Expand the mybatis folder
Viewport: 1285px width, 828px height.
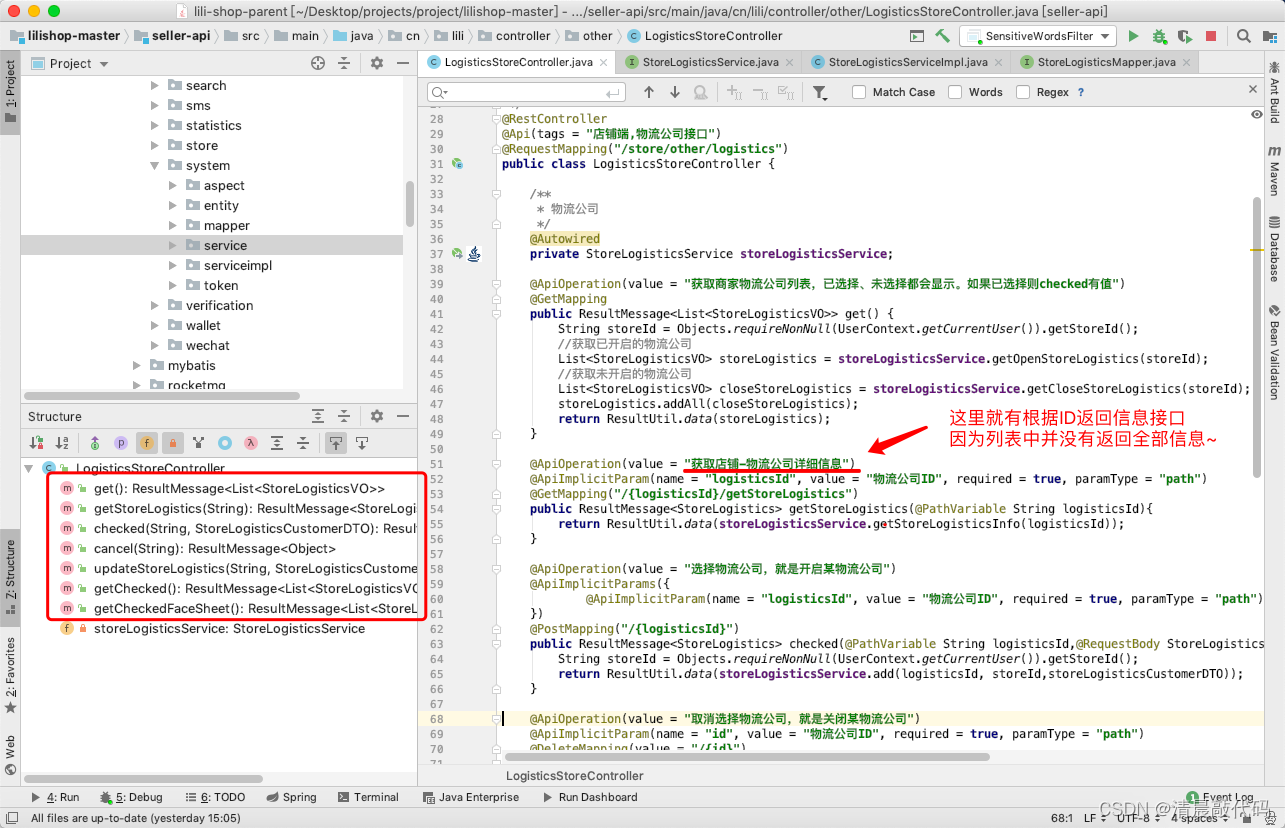(x=137, y=366)
